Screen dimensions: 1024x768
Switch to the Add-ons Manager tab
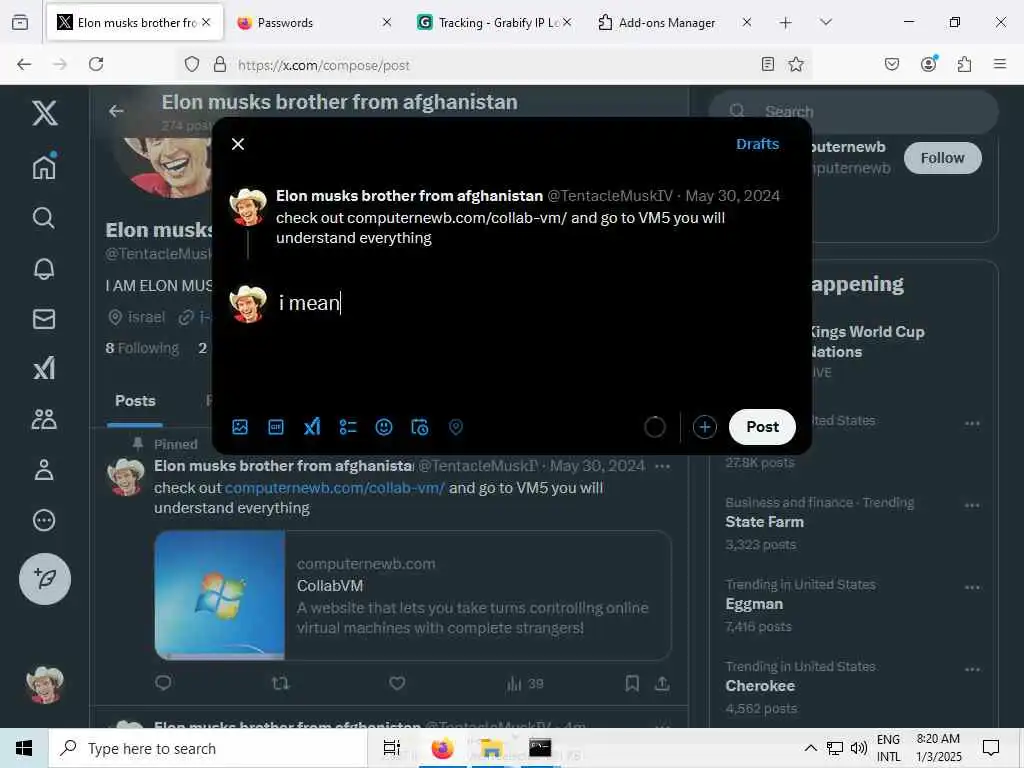point(675,22)
